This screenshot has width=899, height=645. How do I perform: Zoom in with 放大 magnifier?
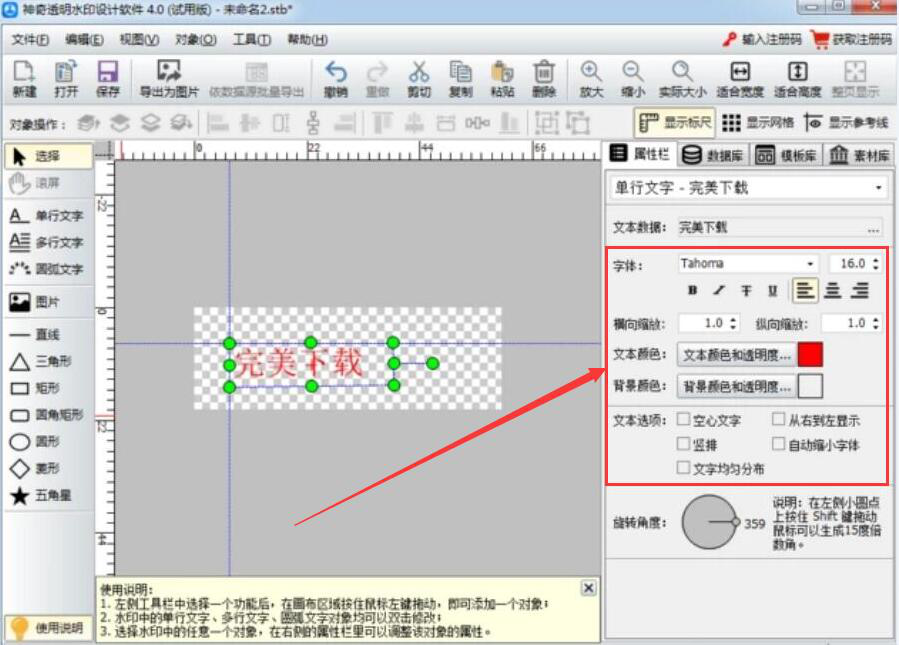(x=591, y=79)
